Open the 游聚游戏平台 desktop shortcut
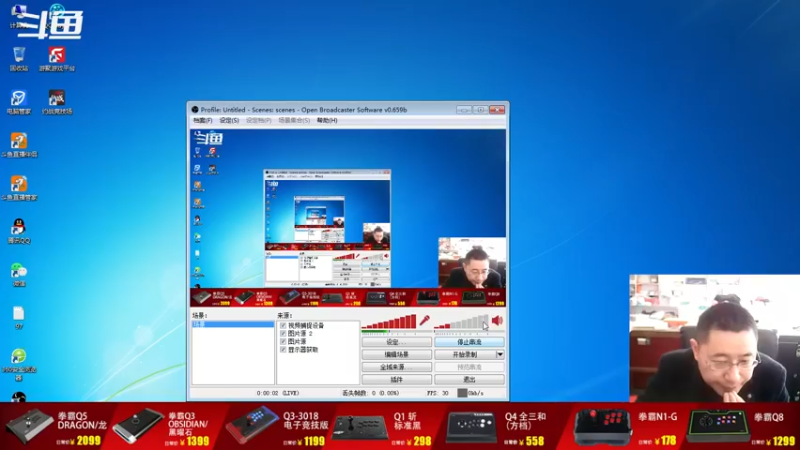The image size is (800, 450). pos(57,59)
